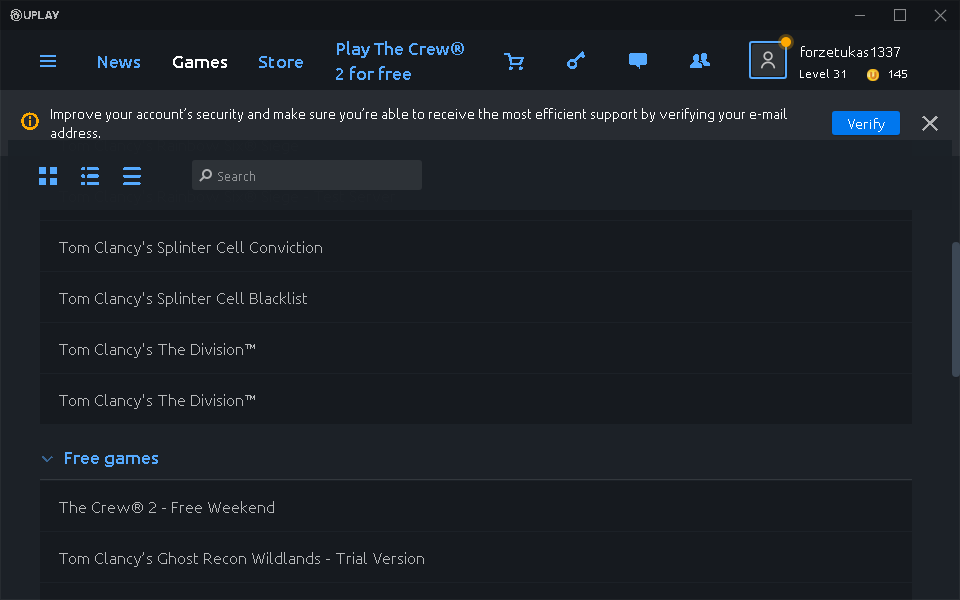Open the hamburger main menu
Screen dimensions: 960x600
[48, 61]
